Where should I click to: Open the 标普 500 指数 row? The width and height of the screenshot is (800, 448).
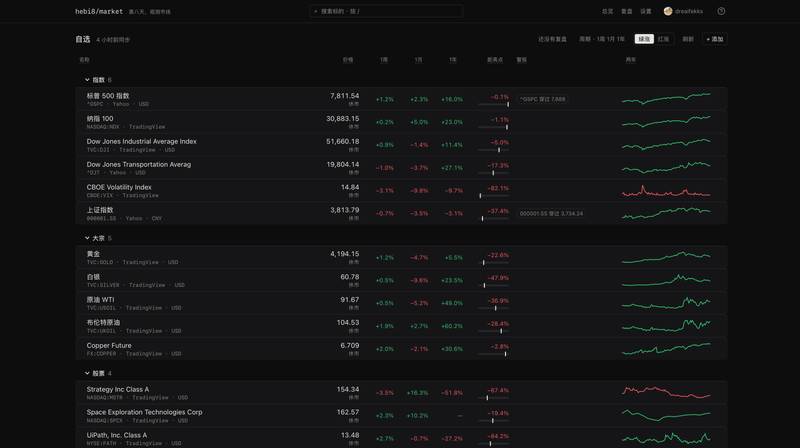[x=401, y=99]
